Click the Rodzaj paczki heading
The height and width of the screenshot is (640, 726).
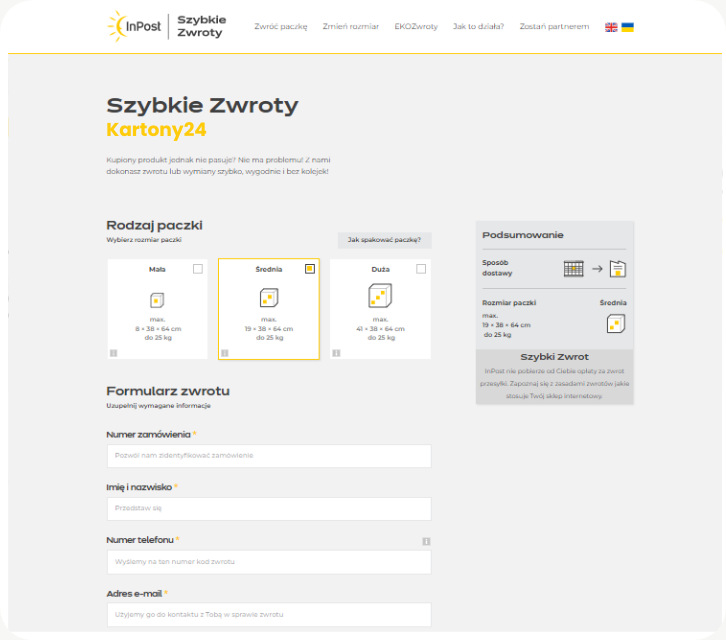tap(154, 226)
